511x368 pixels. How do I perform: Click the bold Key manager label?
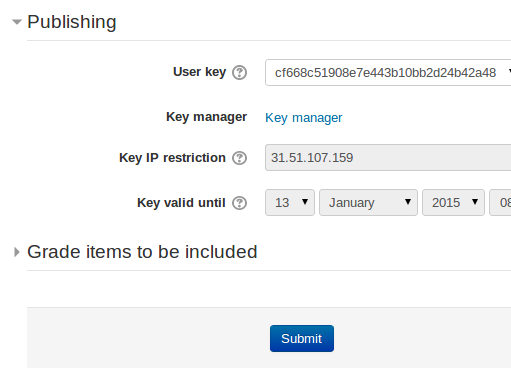[206, 117]
